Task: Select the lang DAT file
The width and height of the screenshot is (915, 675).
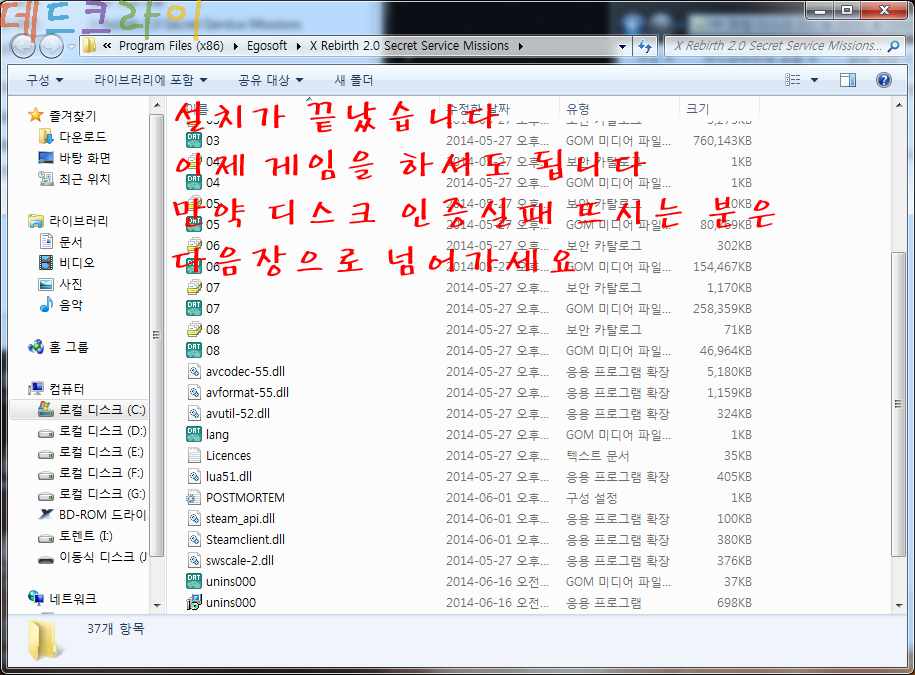Action: point(217,435)
